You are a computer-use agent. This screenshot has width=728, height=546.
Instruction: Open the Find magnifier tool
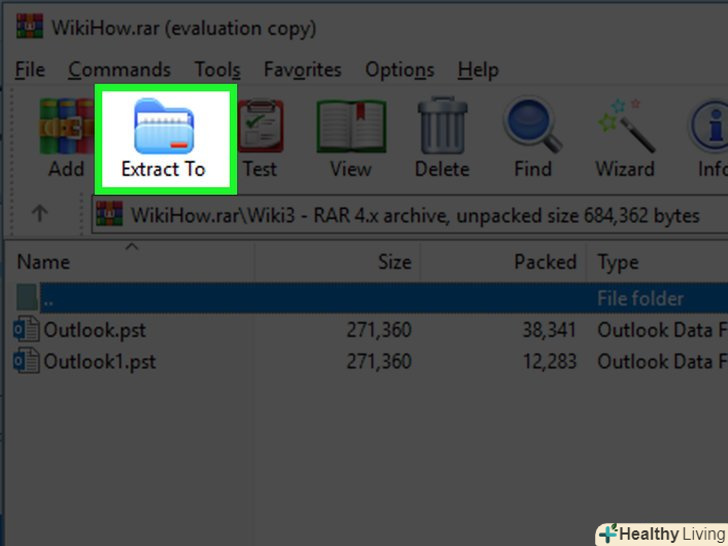(x=533, y=124)
